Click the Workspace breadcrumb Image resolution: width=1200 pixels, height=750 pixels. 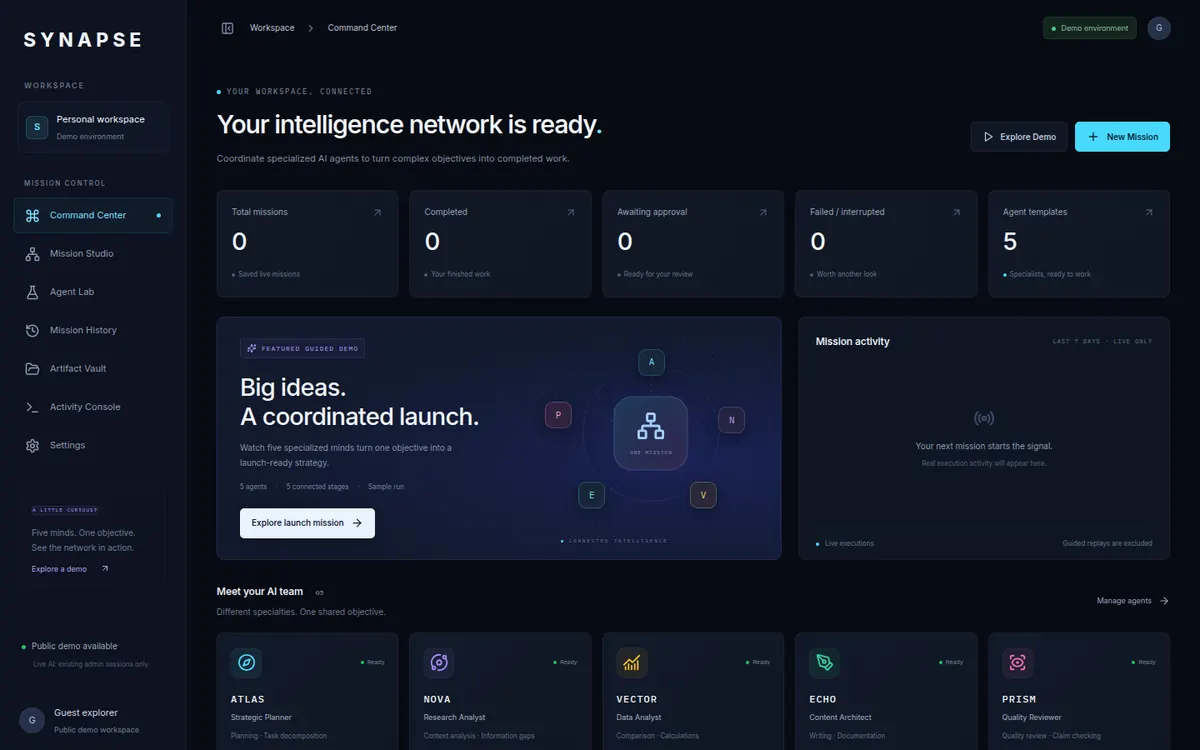click(272, 28)
